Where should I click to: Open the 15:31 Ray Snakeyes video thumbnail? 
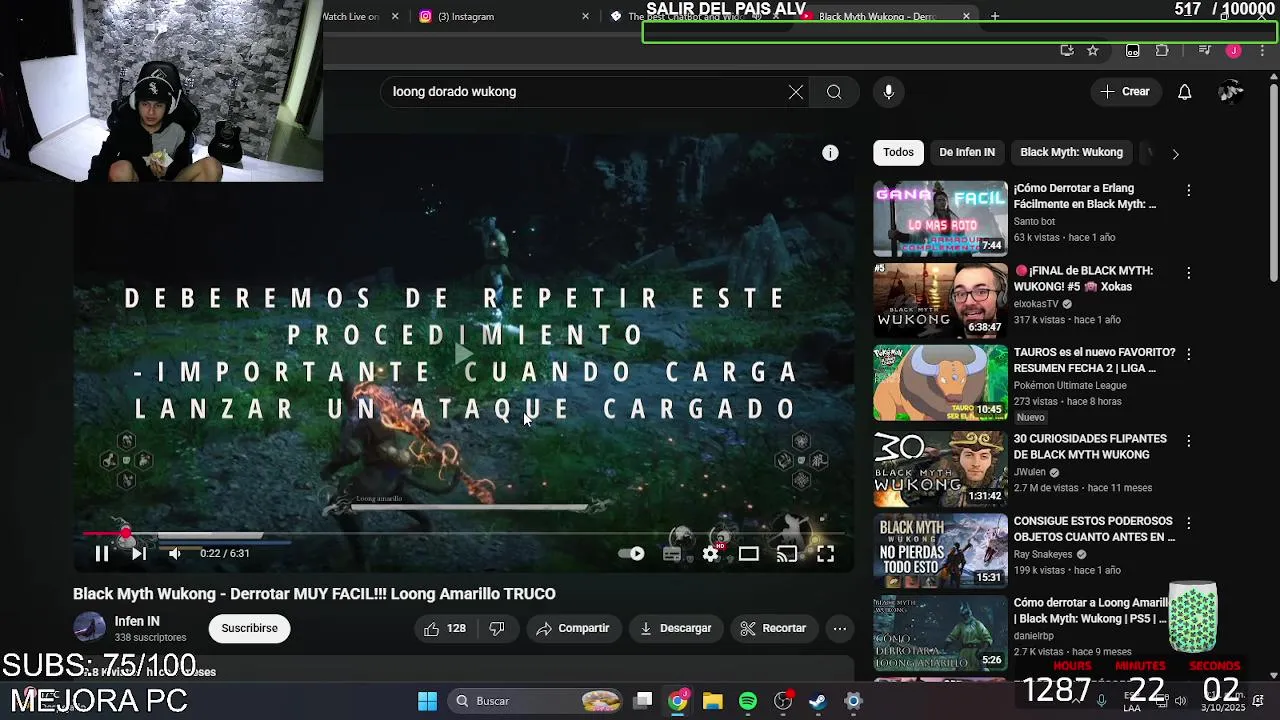[940, 551]
